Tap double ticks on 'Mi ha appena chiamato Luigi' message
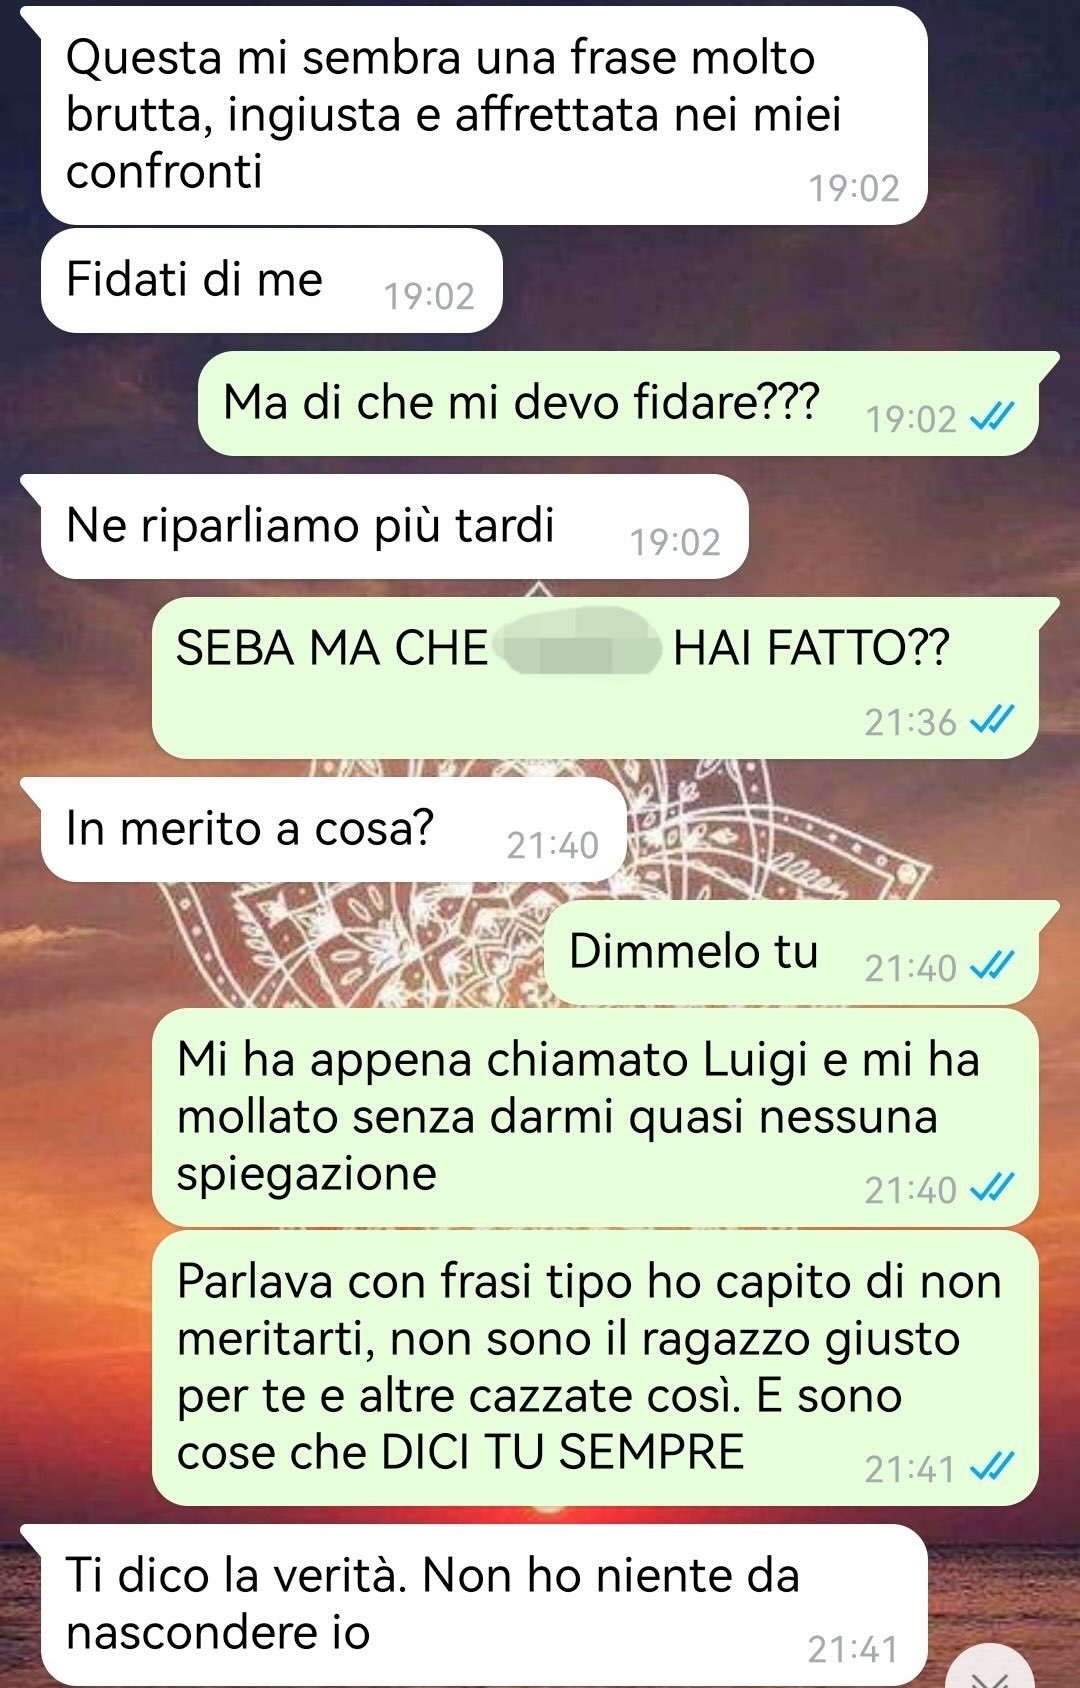The height and width of the screenshot is (1688, 1080). click(992, 1186)
